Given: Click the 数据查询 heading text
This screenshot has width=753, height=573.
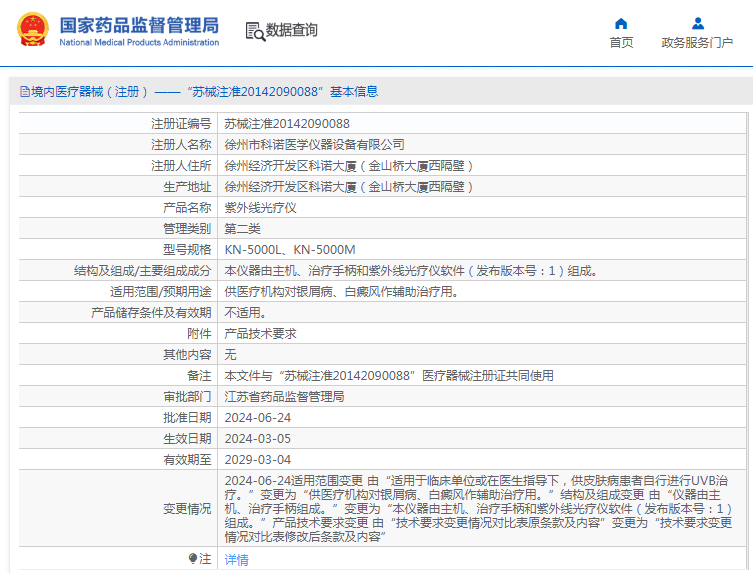Looking at the screenshot, I should tap(291, 31).
